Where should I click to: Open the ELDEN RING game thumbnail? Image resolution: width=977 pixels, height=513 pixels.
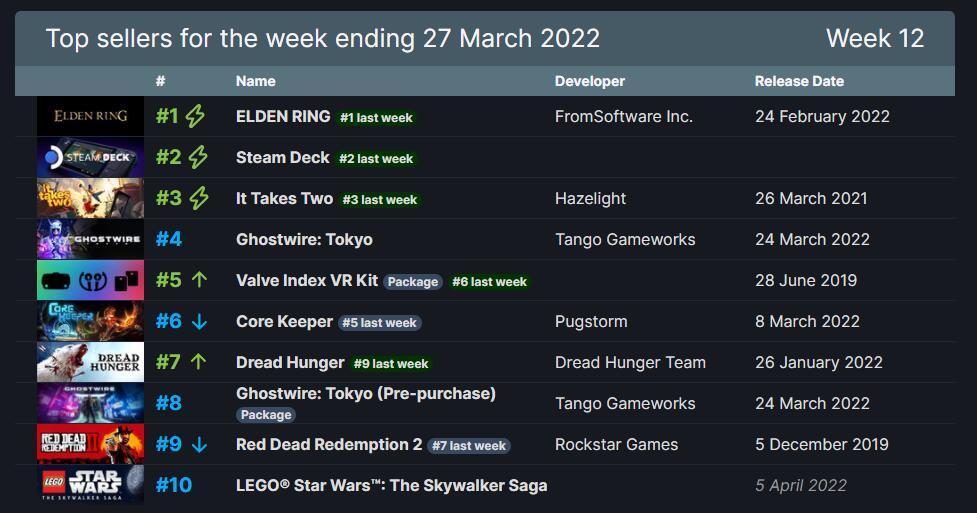(x=90, y=116)
